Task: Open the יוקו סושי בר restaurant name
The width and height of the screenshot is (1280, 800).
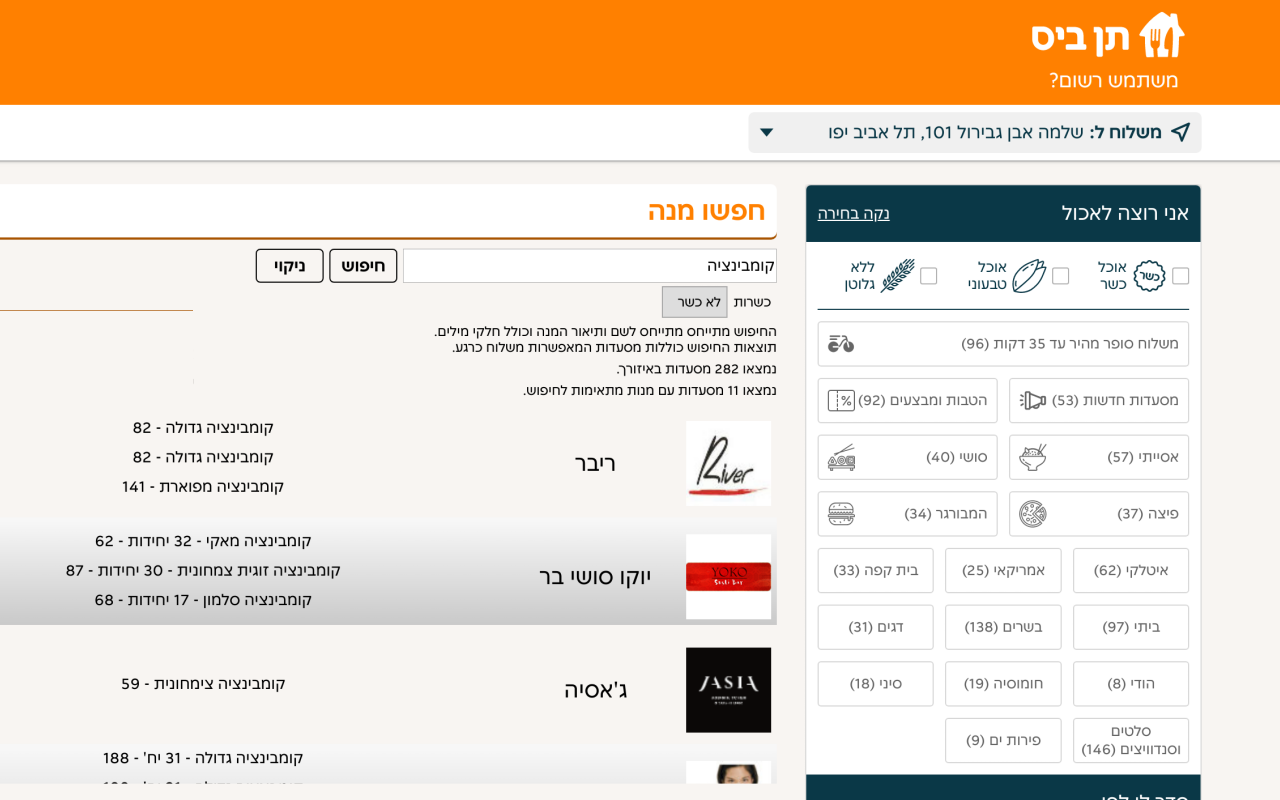Action: [595, 577]
